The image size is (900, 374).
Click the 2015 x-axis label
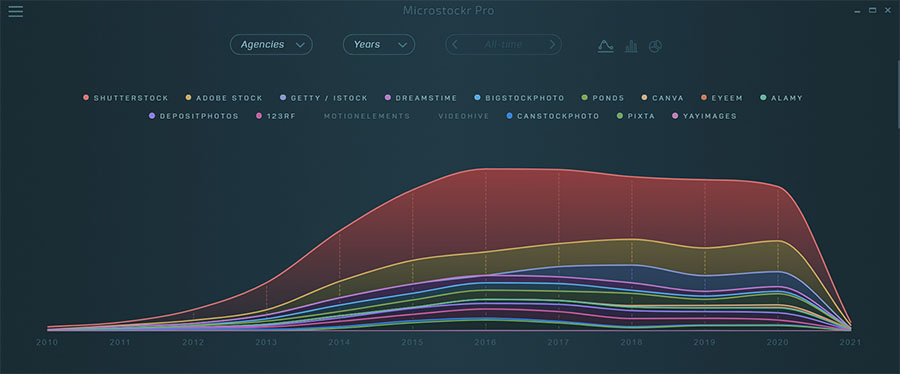[412, 342]
